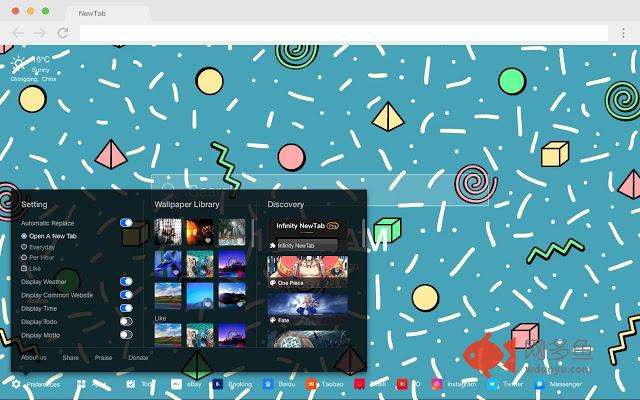Open Preferences gear in bottom bar
Image resolution: width=640 pixels, height=400 pixels.
16,384
